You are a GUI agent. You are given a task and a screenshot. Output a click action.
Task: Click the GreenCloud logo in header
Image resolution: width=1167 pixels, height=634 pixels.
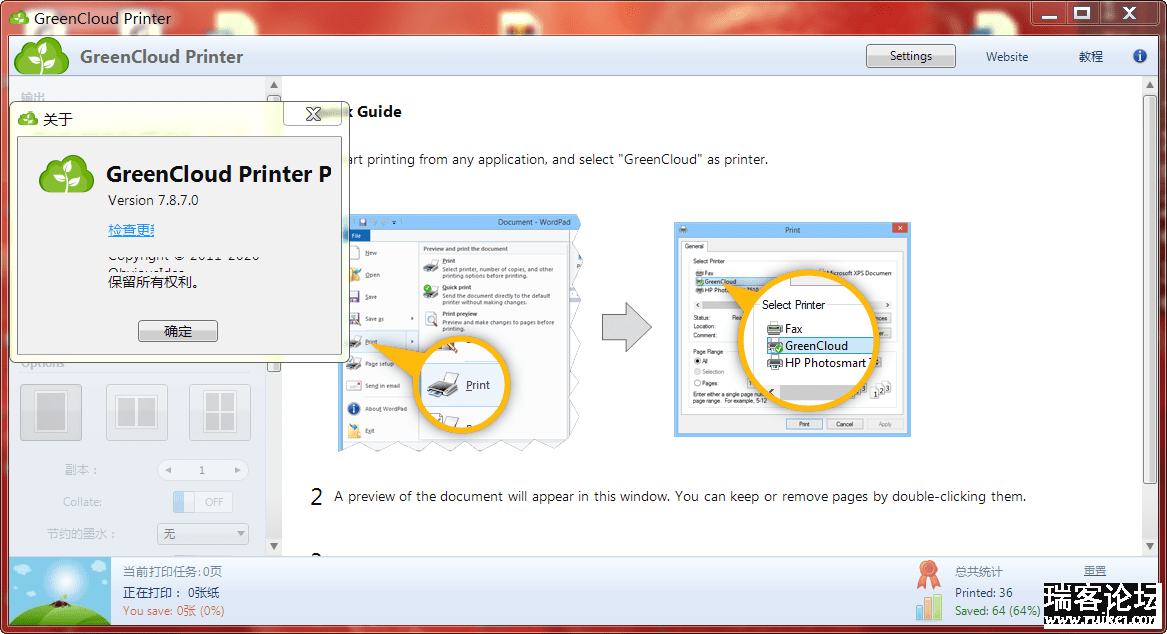42,57
